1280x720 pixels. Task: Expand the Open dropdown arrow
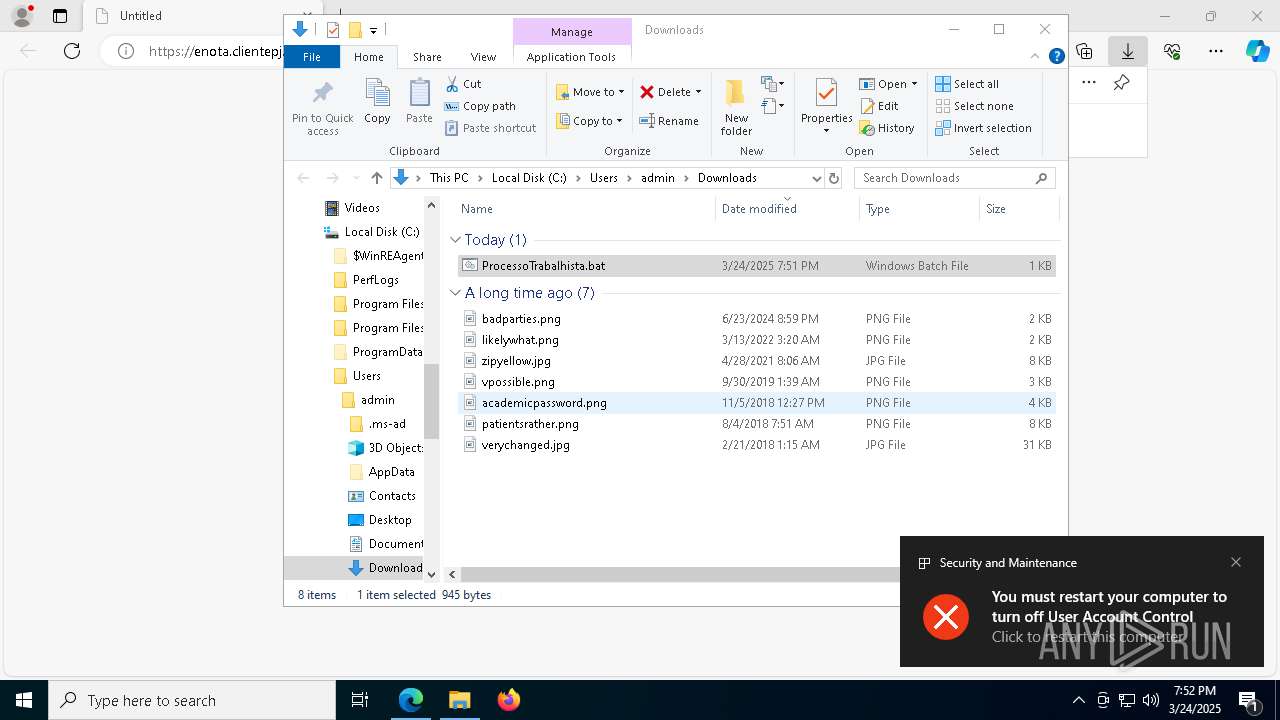tap(914, 84)
